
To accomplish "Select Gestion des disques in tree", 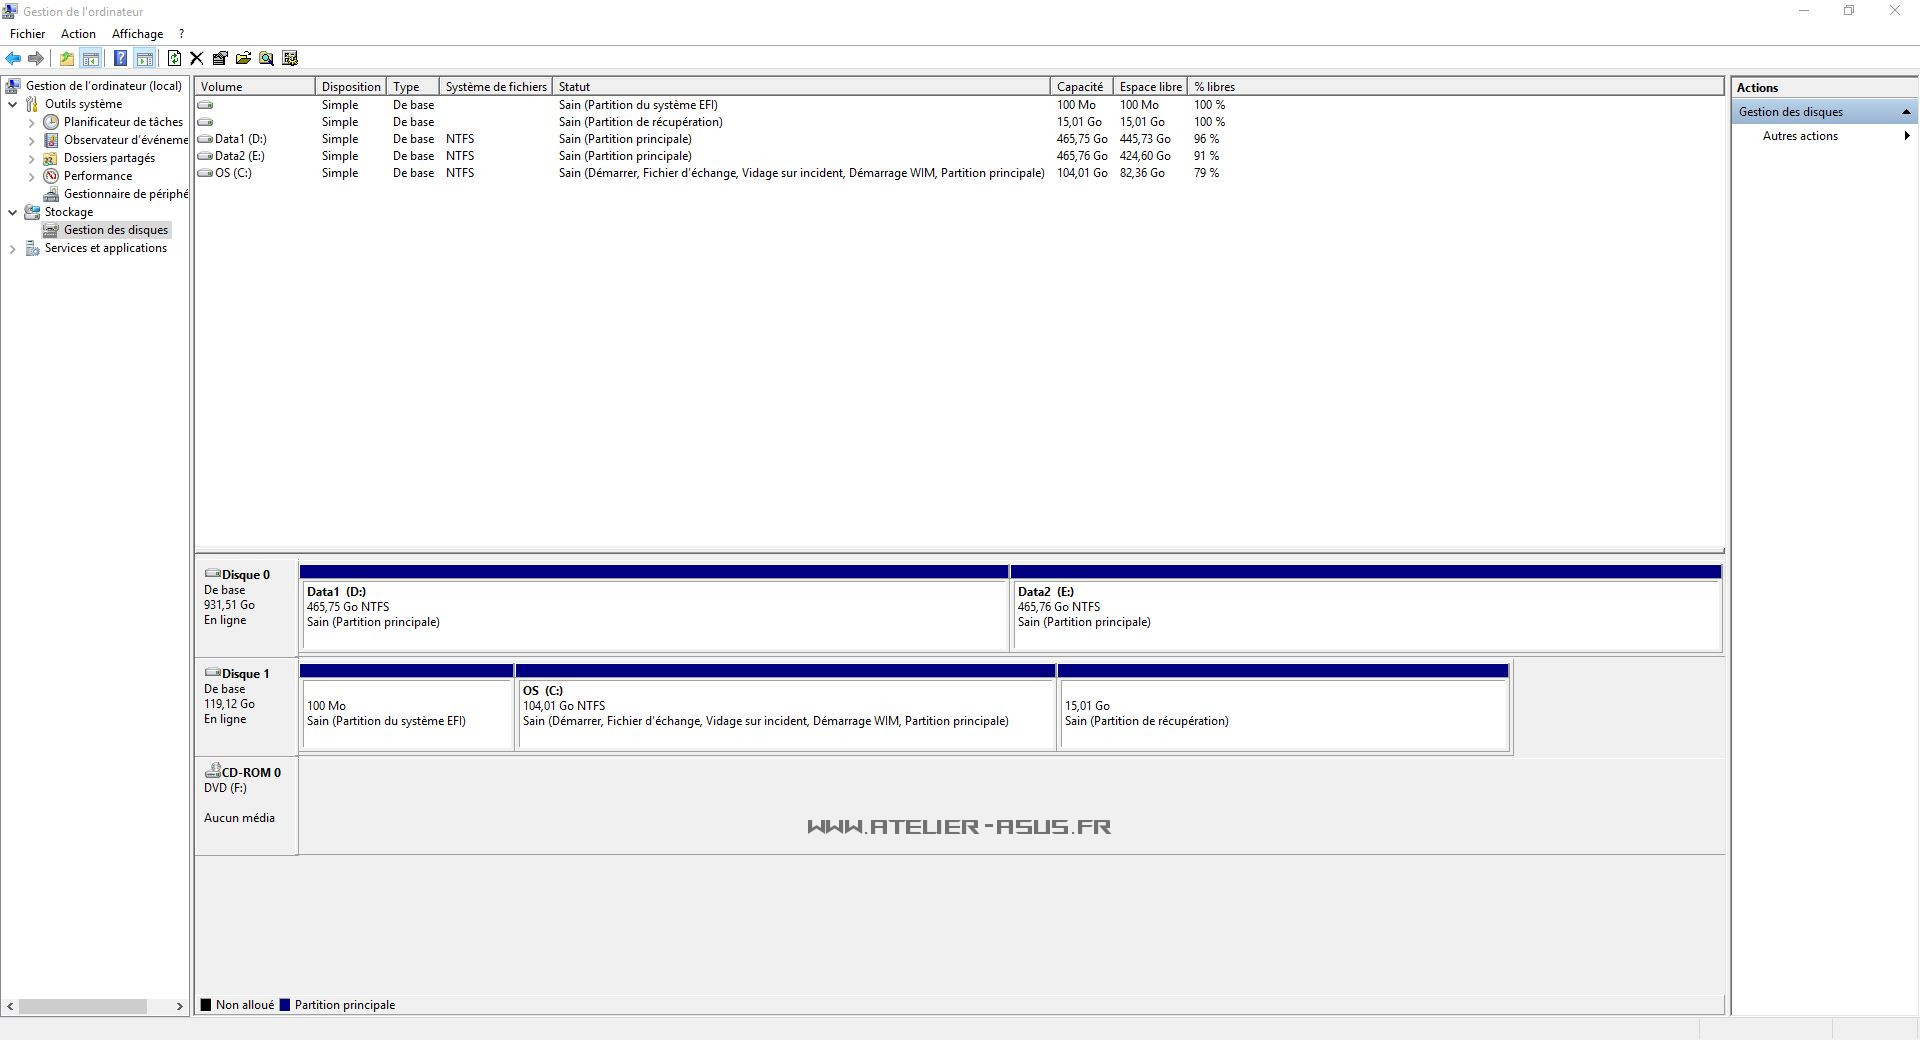I will pos(116,230).
